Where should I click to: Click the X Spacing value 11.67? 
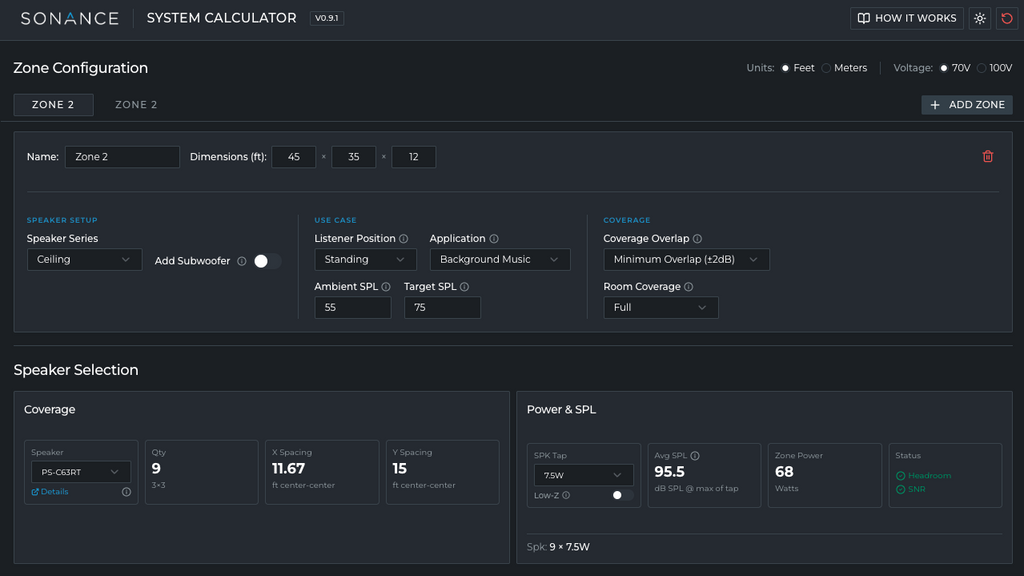pyautogui.click(x=288, y=468)
